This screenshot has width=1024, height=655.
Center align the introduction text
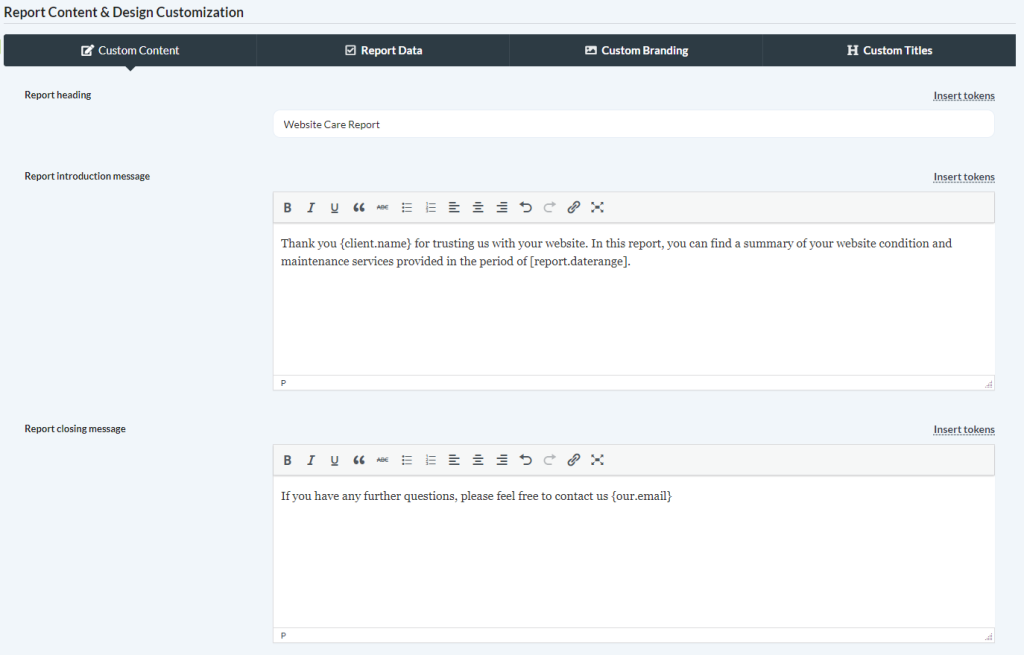point(477,207)
